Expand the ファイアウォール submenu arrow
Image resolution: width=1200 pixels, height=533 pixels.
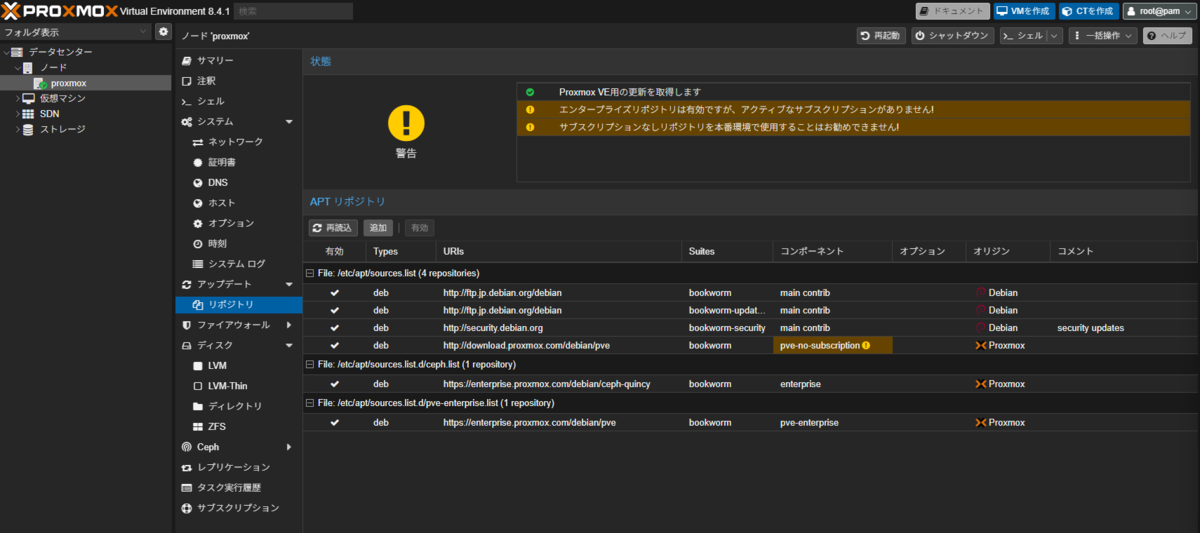289,325
